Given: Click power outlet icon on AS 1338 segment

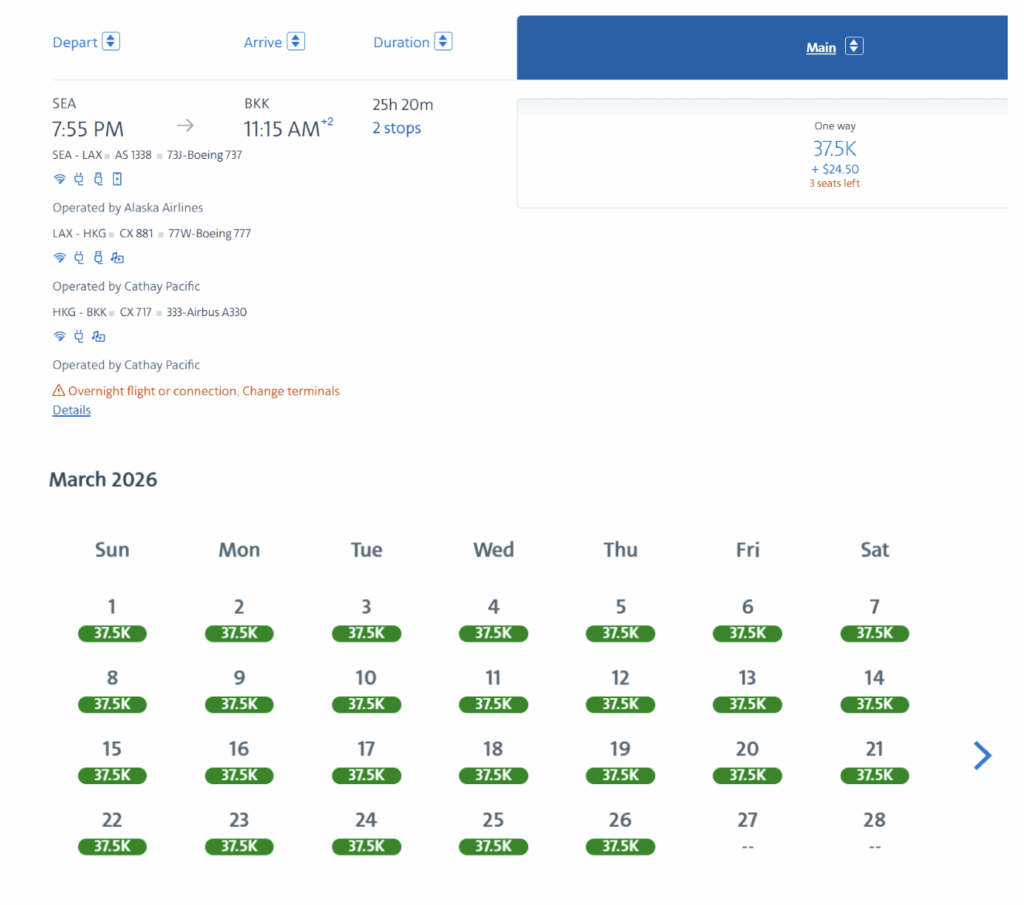Looking at the screenshot, I should click(x=79, y=180).
